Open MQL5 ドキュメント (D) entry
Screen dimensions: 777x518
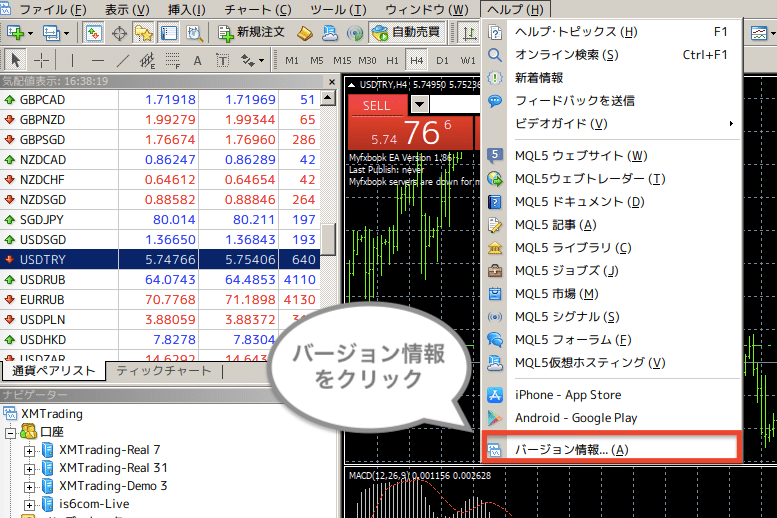point(611,202)
